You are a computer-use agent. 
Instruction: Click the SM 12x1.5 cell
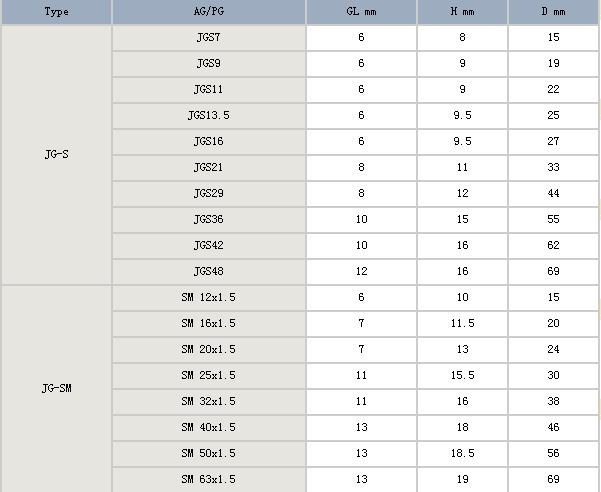208,297
